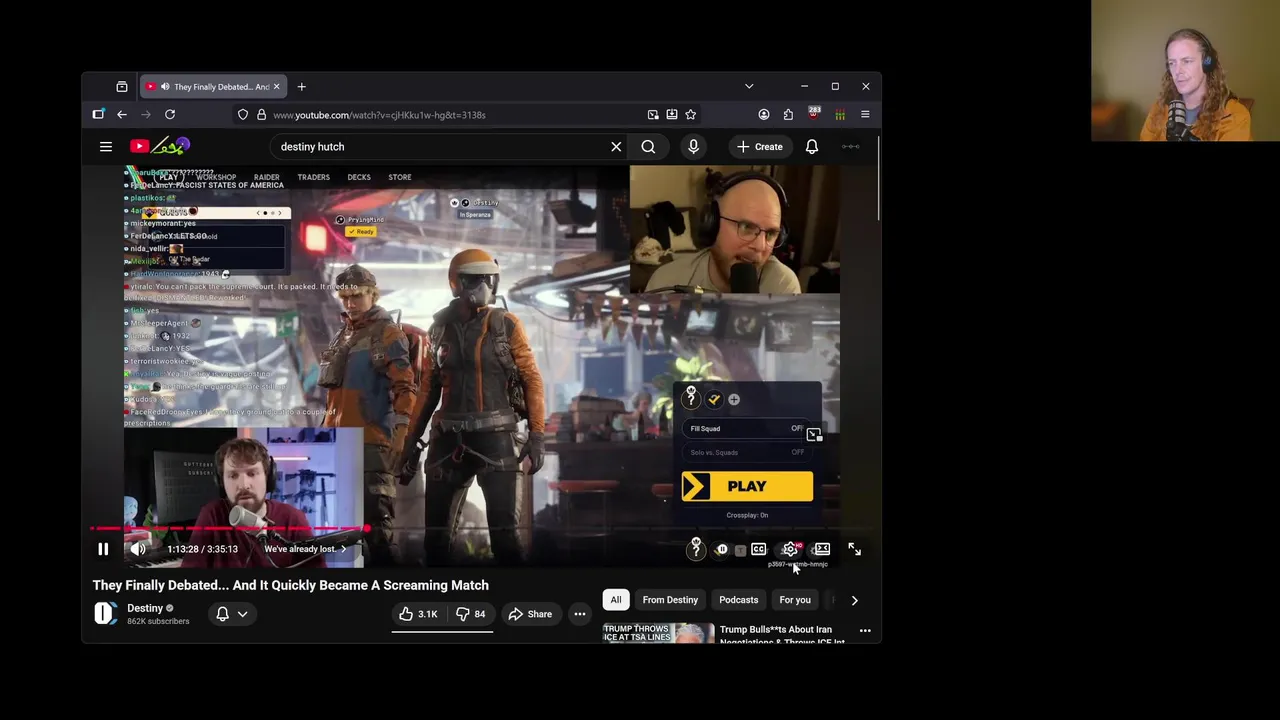The width and height of the screenshot is (1280, 720).
Task: Go back in browser history
Action: coord(122,115)
